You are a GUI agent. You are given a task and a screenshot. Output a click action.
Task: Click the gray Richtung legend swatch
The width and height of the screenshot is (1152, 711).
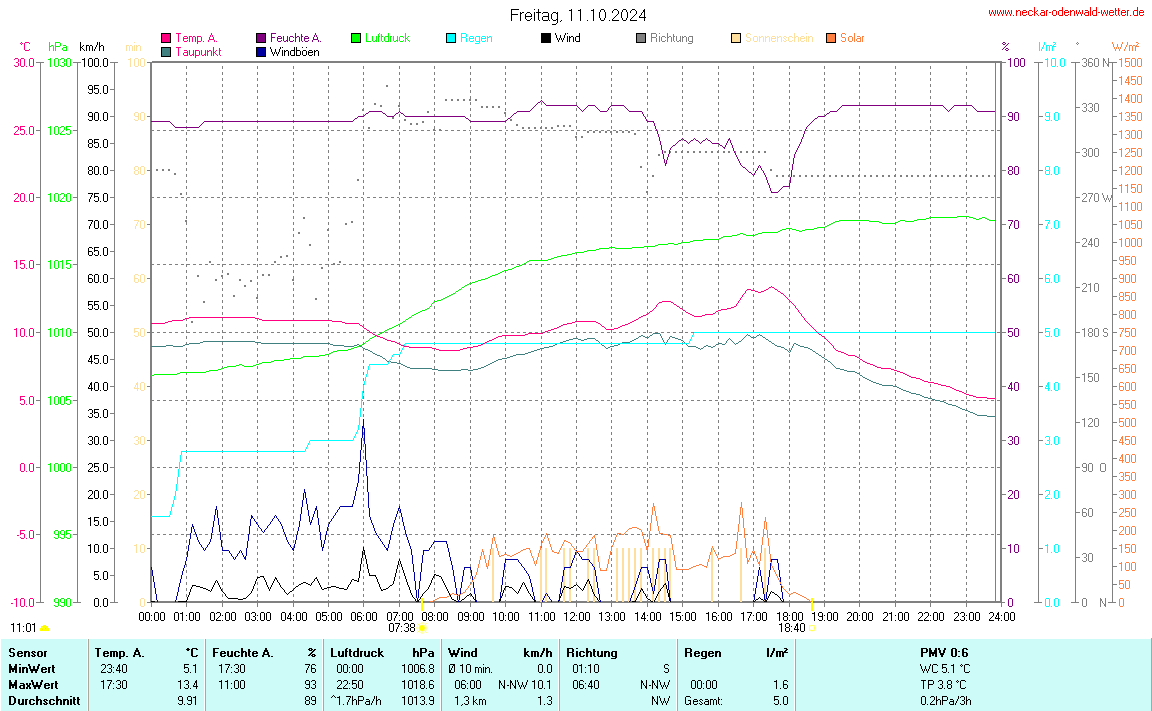coord(640,38)
